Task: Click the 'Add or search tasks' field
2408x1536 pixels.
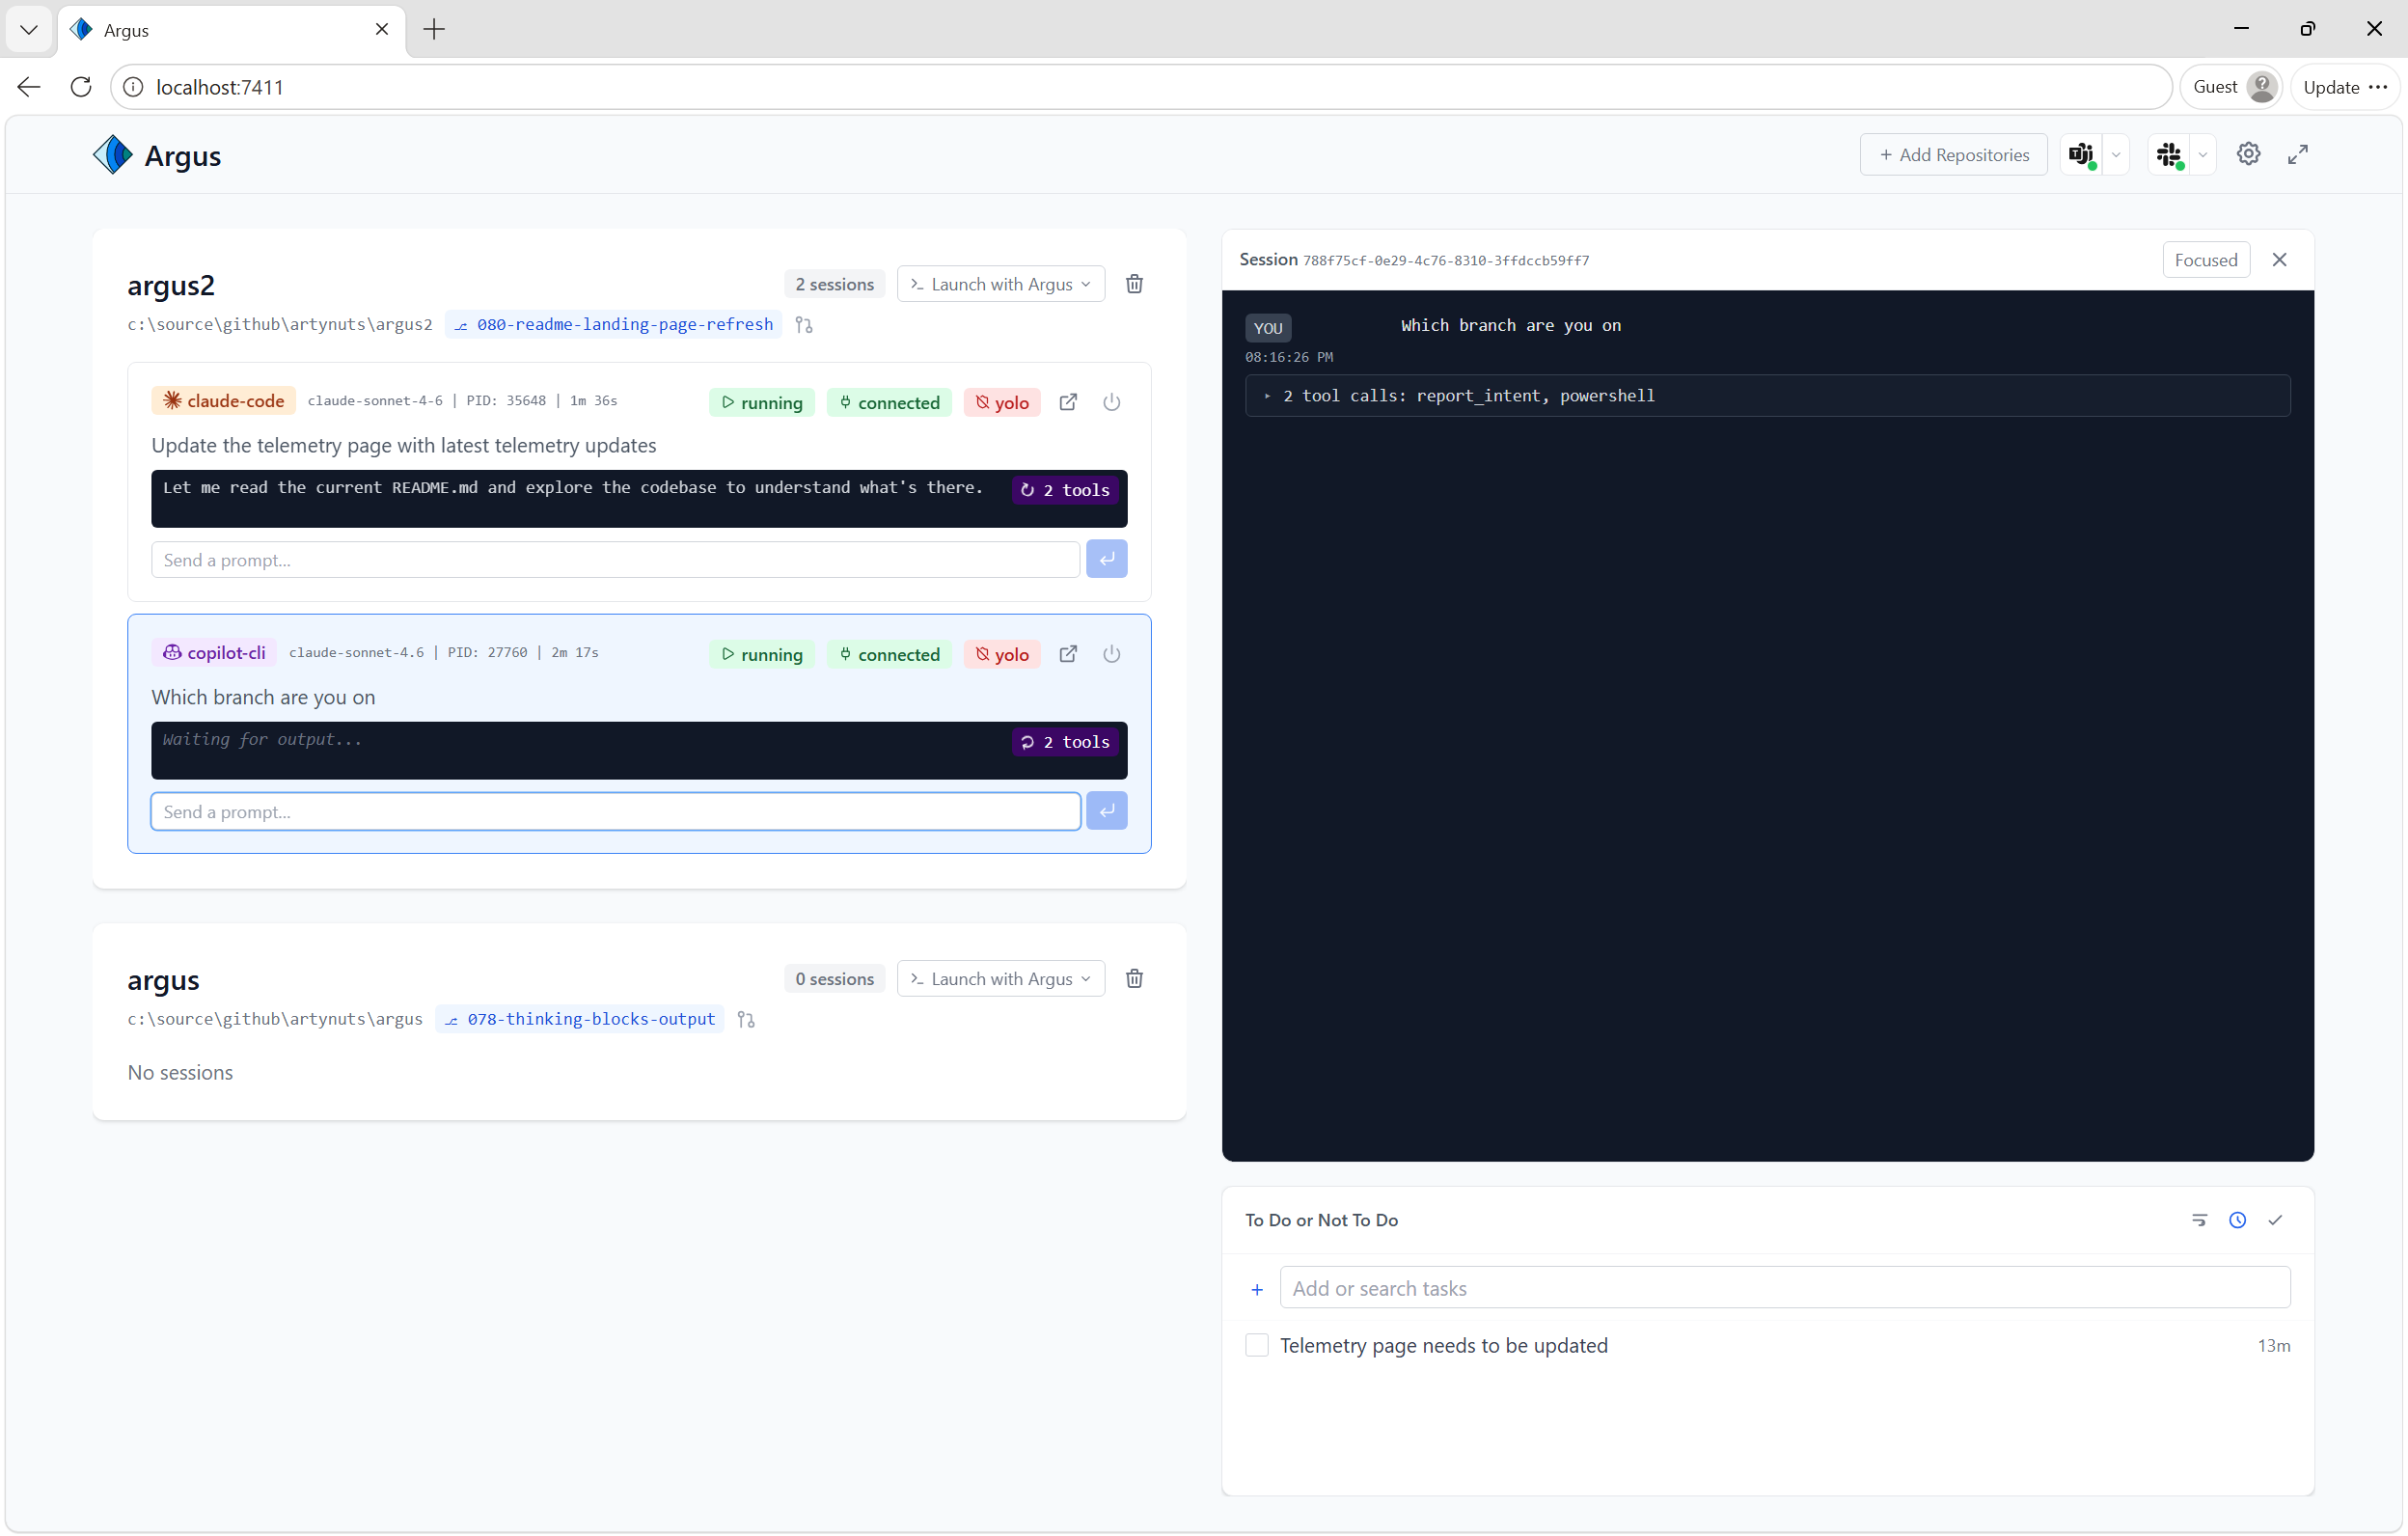Action: tap(1785, 1288)
